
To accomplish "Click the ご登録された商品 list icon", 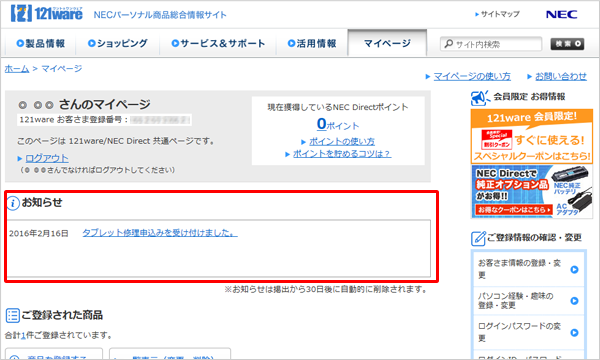I will pos(13,315).
